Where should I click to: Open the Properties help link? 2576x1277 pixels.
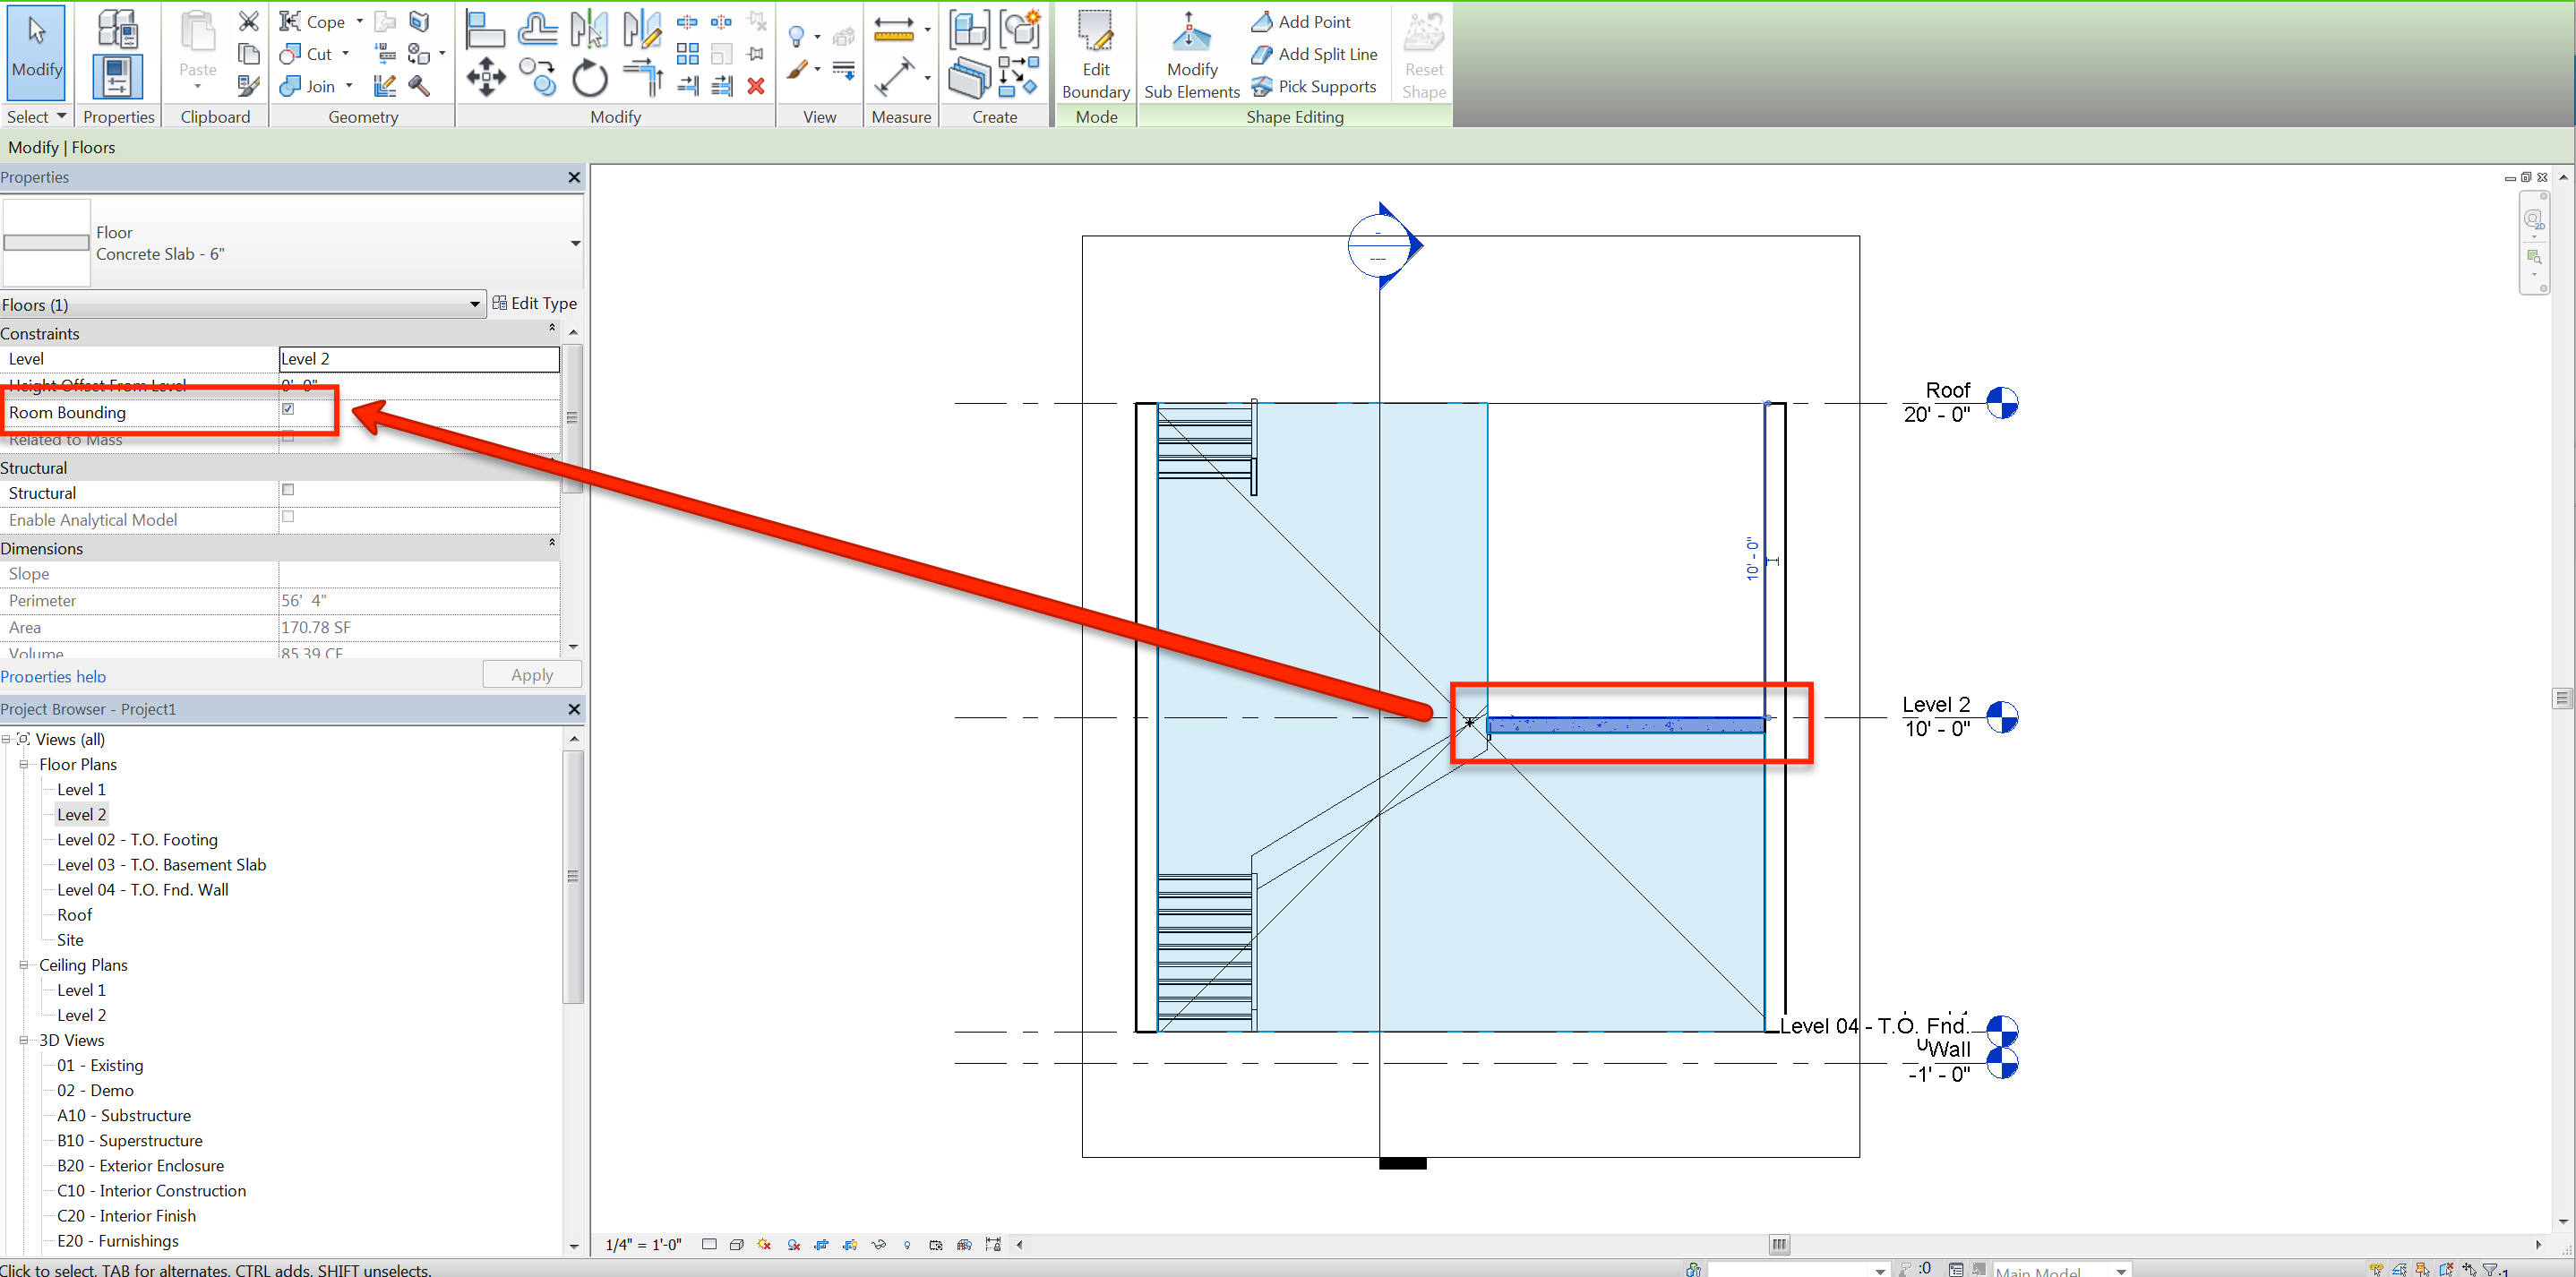53,676
